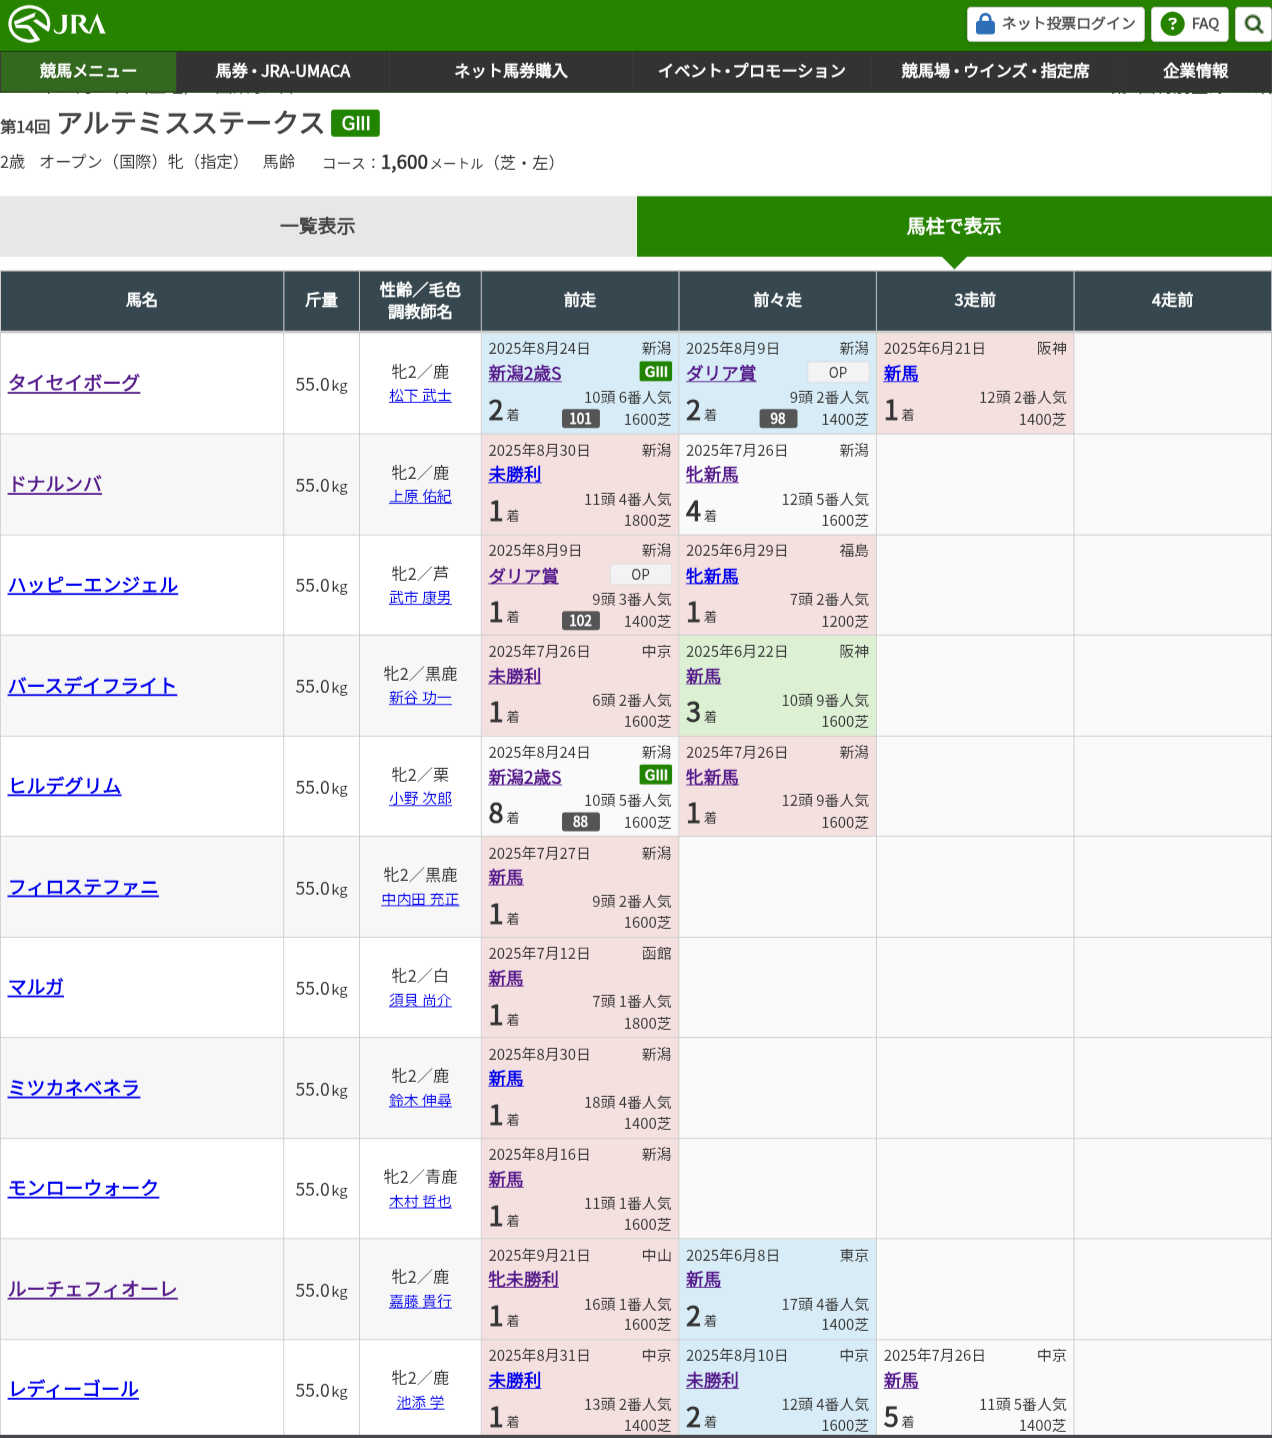Image resolution: width=1272 pixels, height=1438 pixels.
Task: Open the 競馬メニュー menu
Action: coord(88,71)
